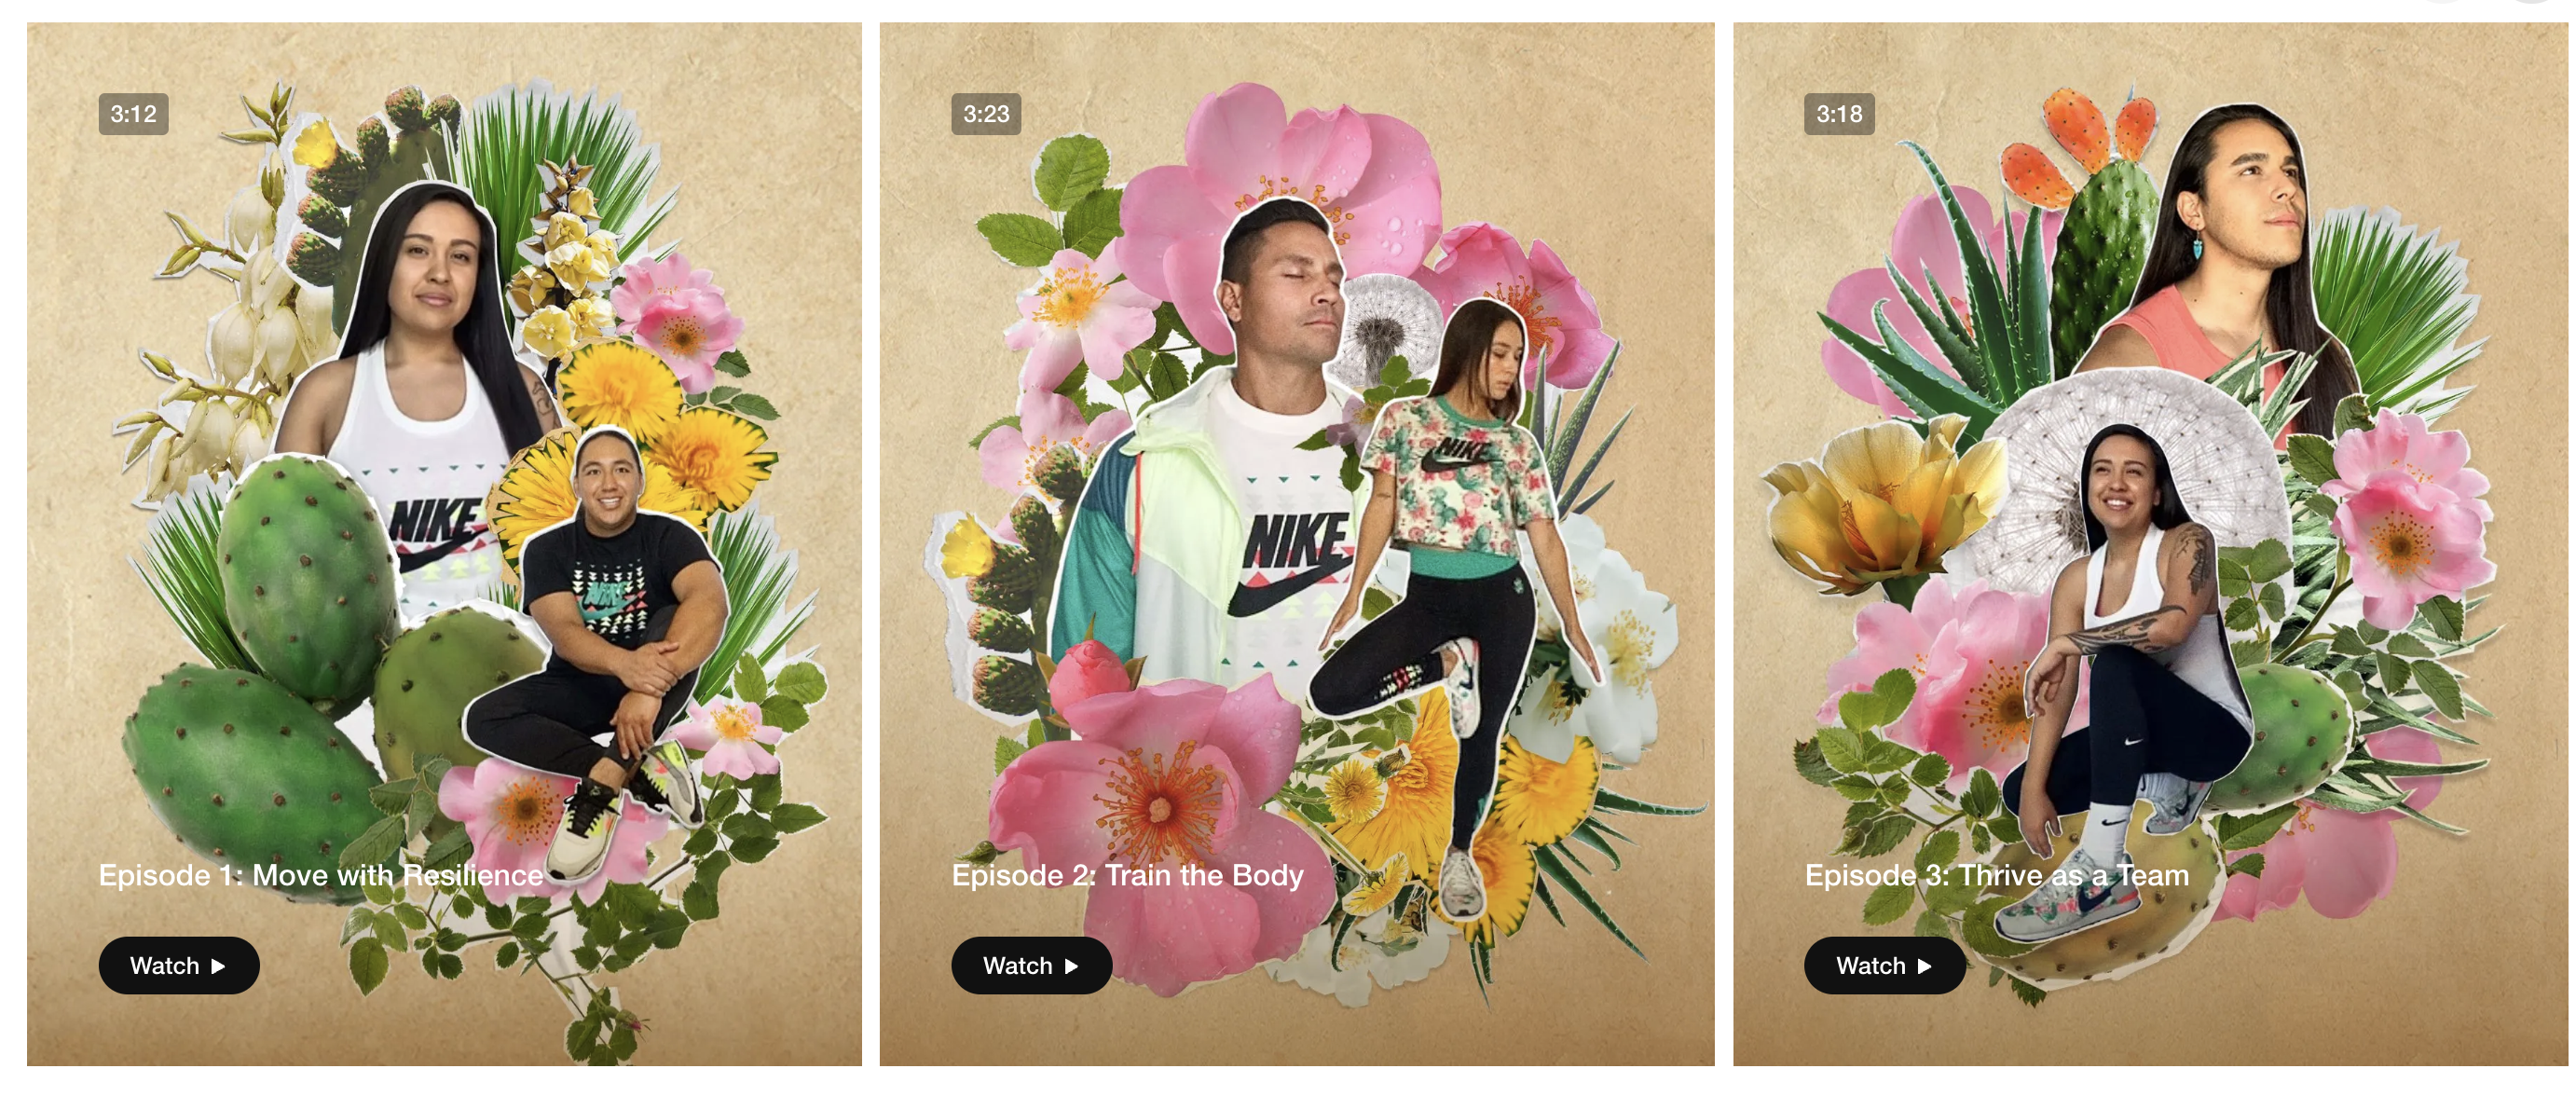Select the Episode 2: Train the Body title
The width and height of the screenshot is (2576, 1096).
coord(1127,875)
